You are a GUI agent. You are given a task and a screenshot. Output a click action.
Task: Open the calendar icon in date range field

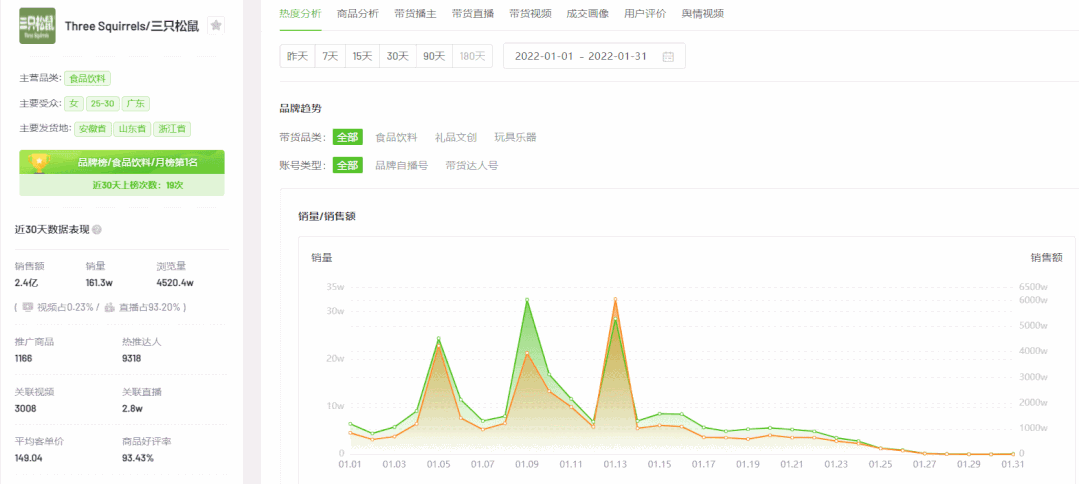coord(667,56)
